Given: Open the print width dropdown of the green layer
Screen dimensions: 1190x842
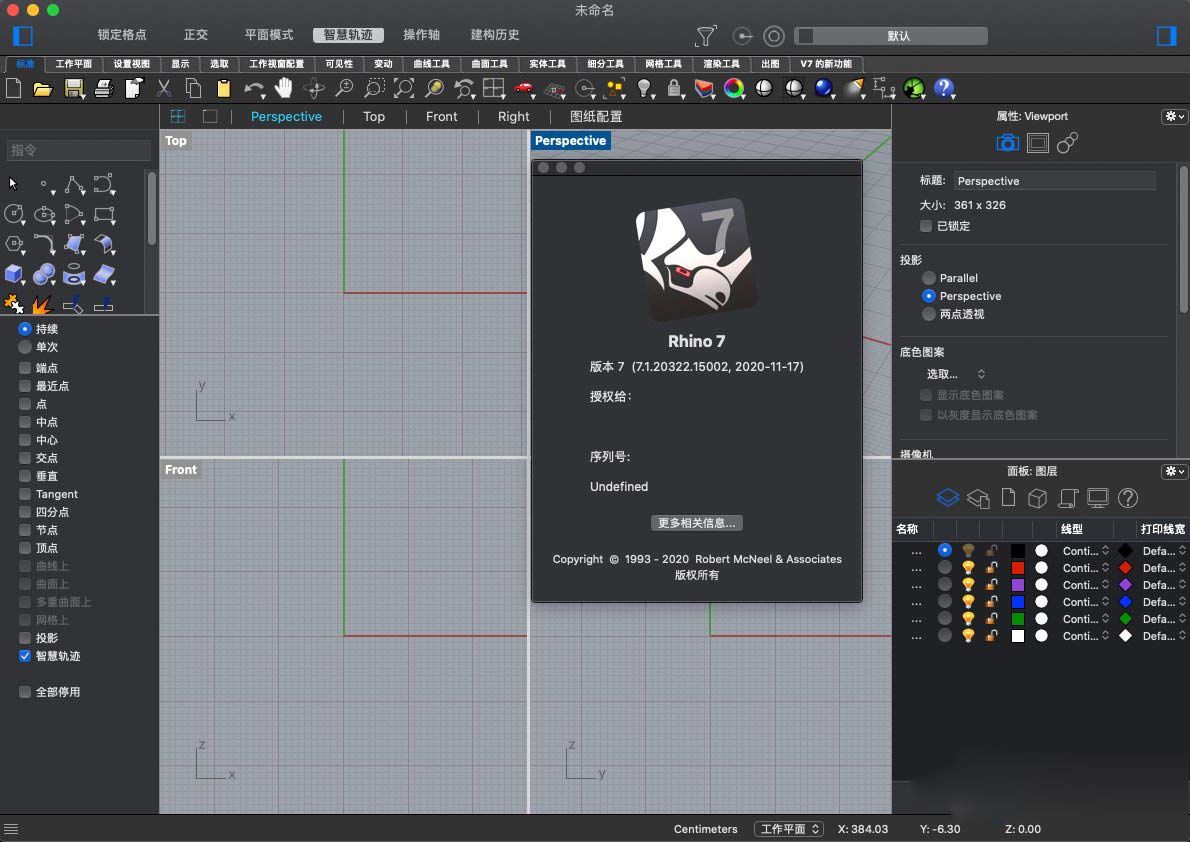Looking at the screenshot, I should click(x=1164, y=619).
